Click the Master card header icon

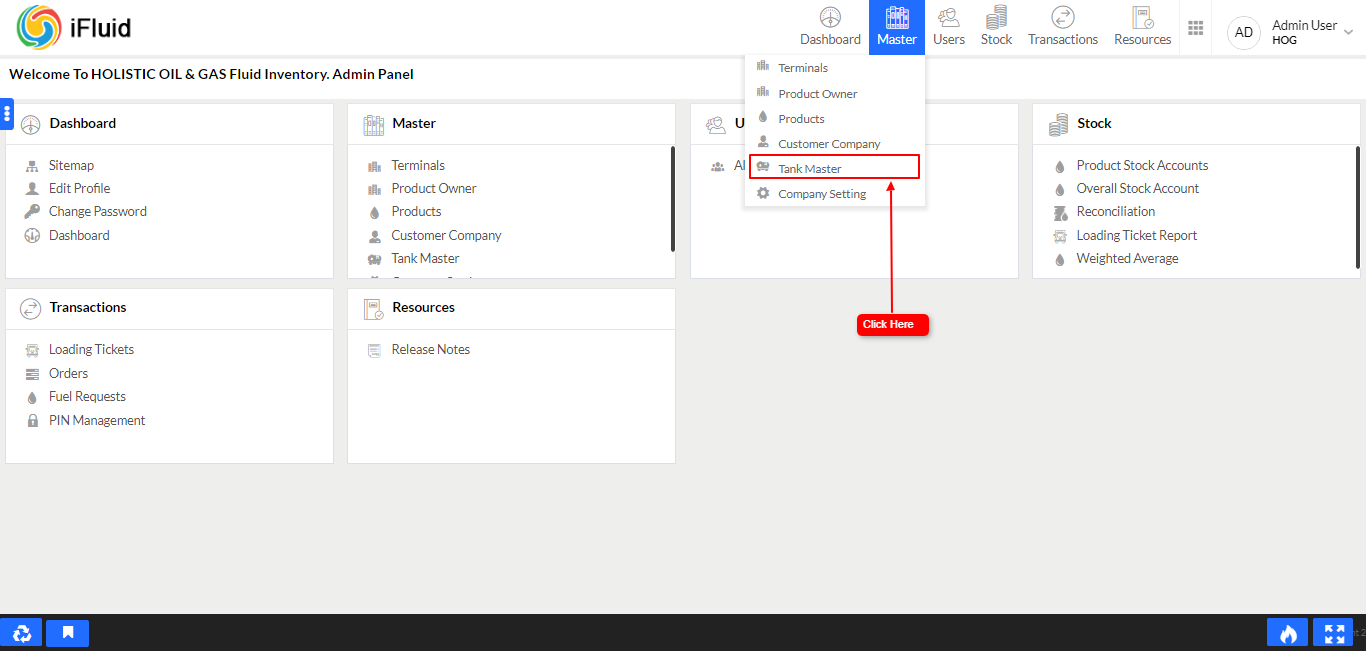pos(373,124)
